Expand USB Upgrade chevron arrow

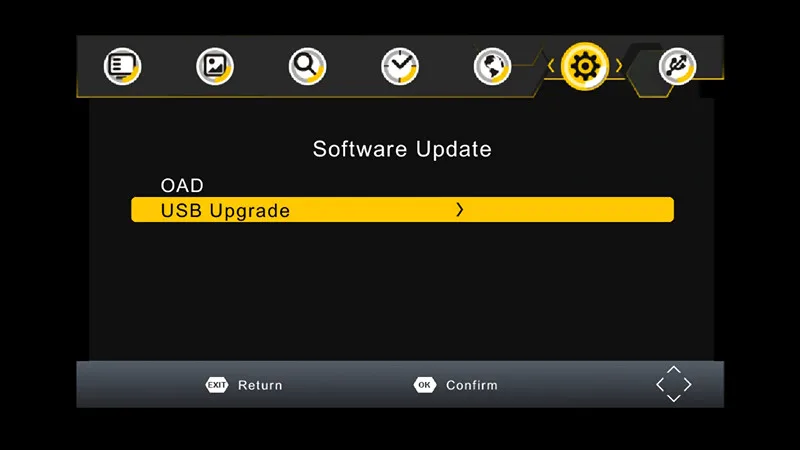click(460, 210)
